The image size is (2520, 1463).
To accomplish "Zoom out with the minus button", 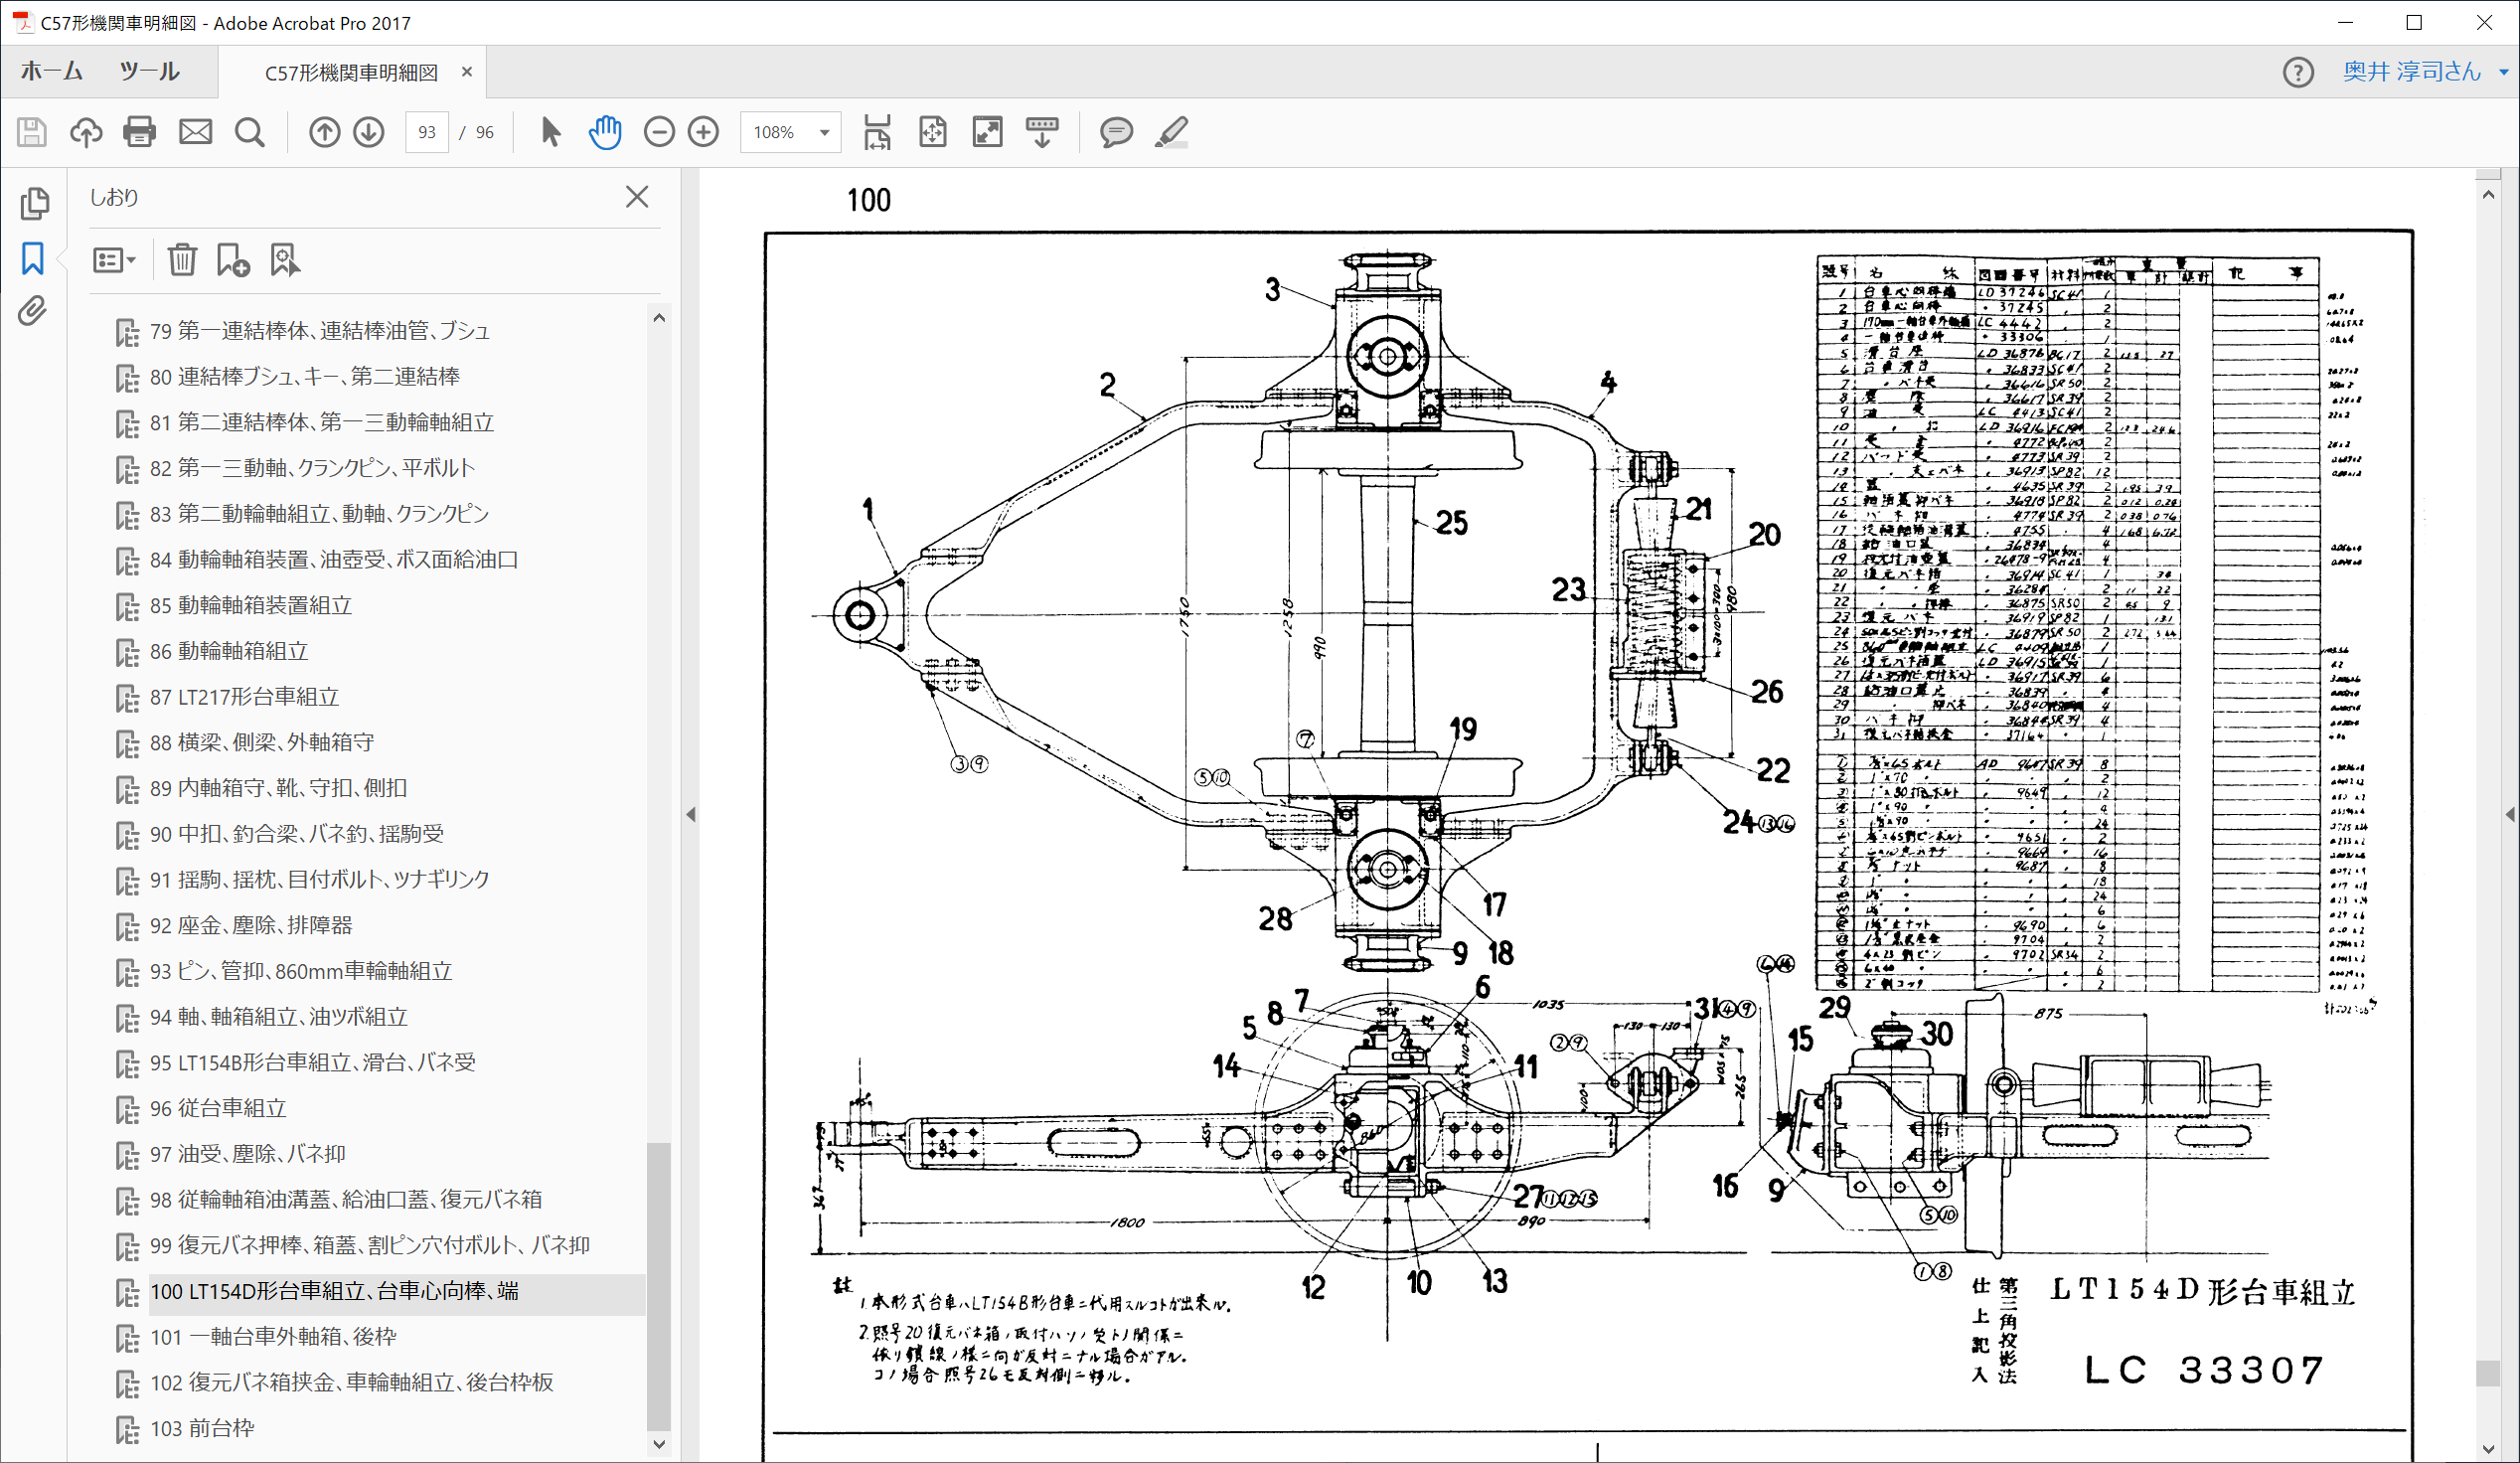I will tap(659, 132).
